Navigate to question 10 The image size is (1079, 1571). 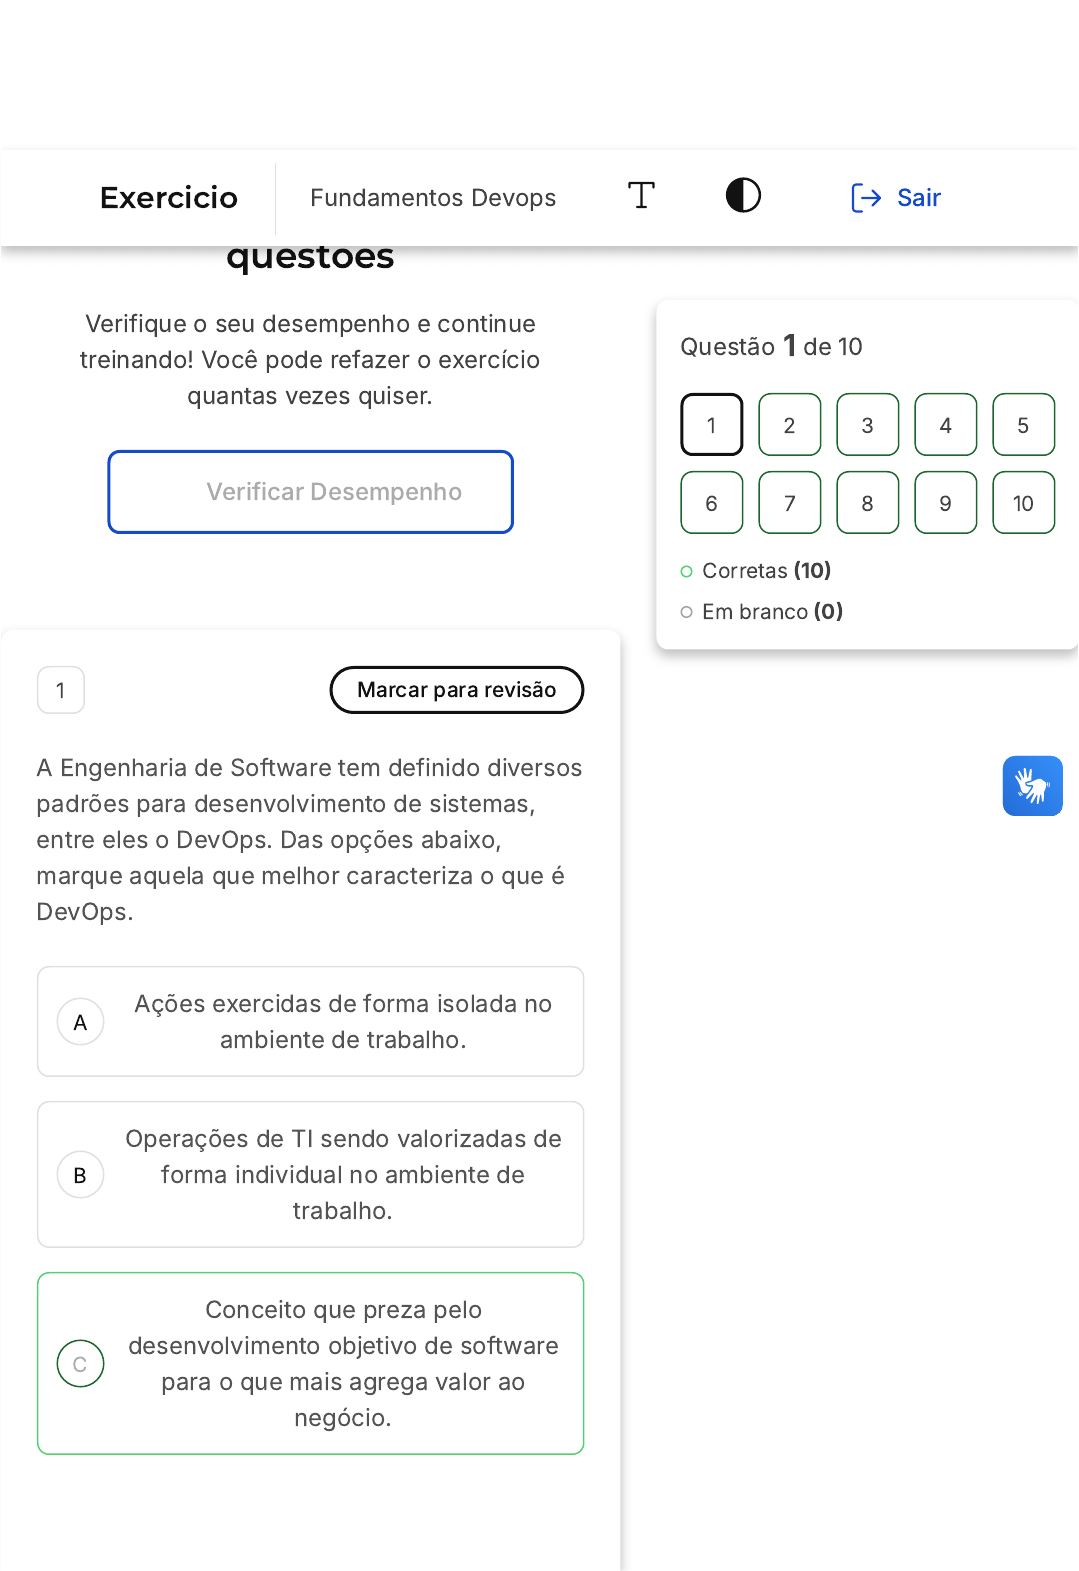[x=1023, y=503]
